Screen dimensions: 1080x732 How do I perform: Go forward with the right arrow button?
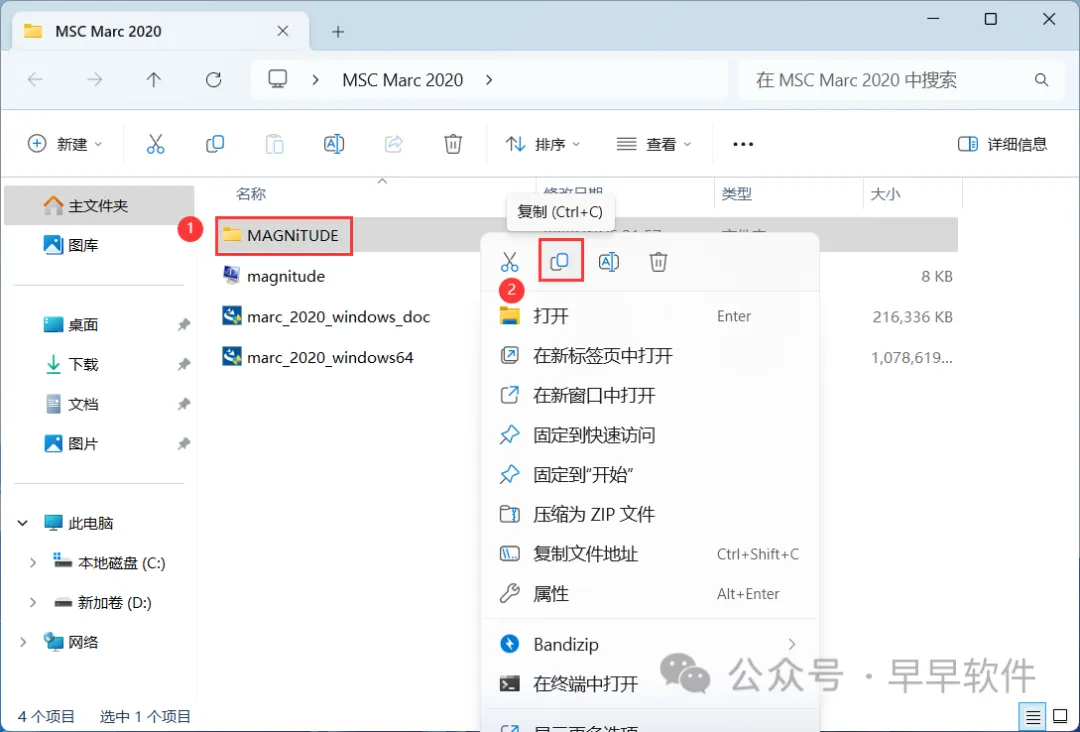point(94,80)
